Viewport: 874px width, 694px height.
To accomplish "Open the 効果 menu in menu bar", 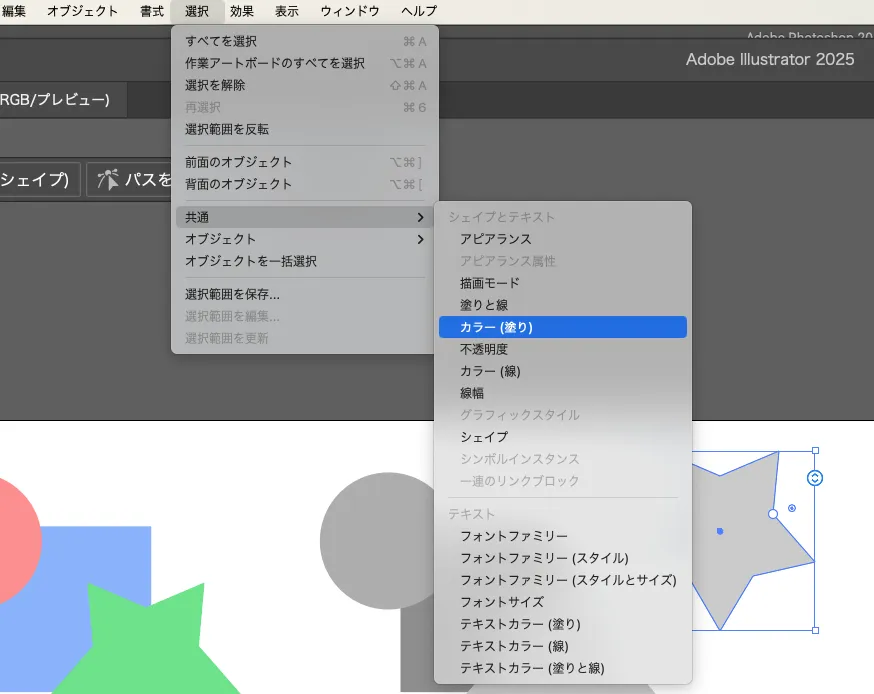I will pyautogui.click(x=242, y=11).
